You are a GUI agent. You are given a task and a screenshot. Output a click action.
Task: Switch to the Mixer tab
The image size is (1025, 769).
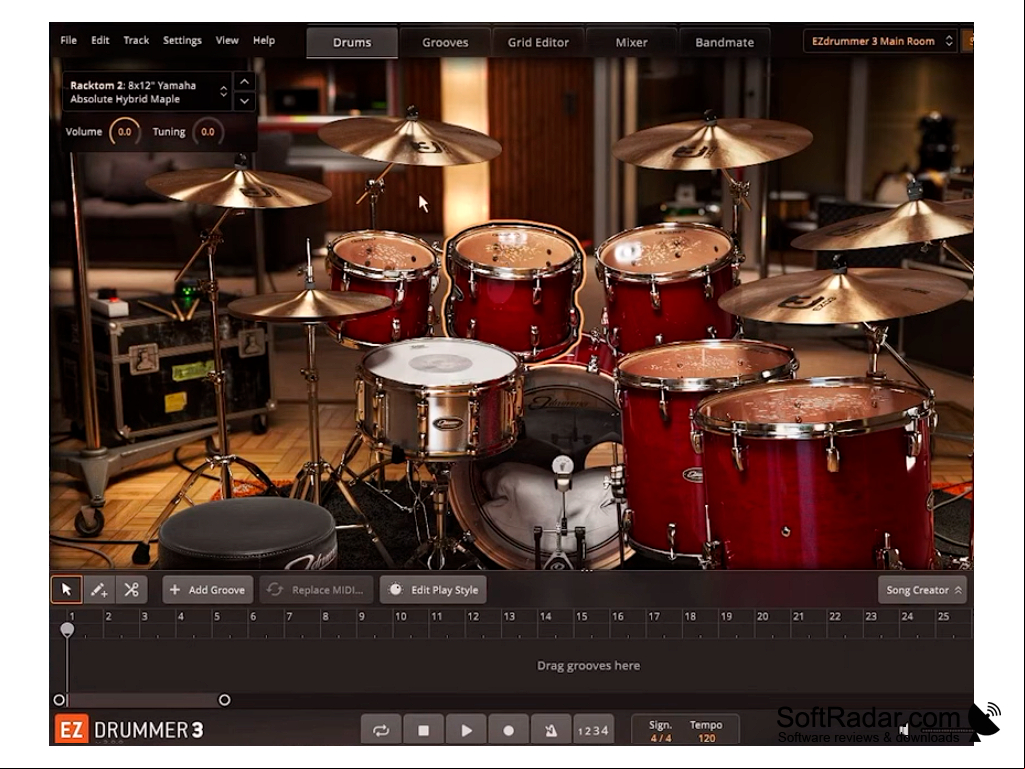point(631,42)
